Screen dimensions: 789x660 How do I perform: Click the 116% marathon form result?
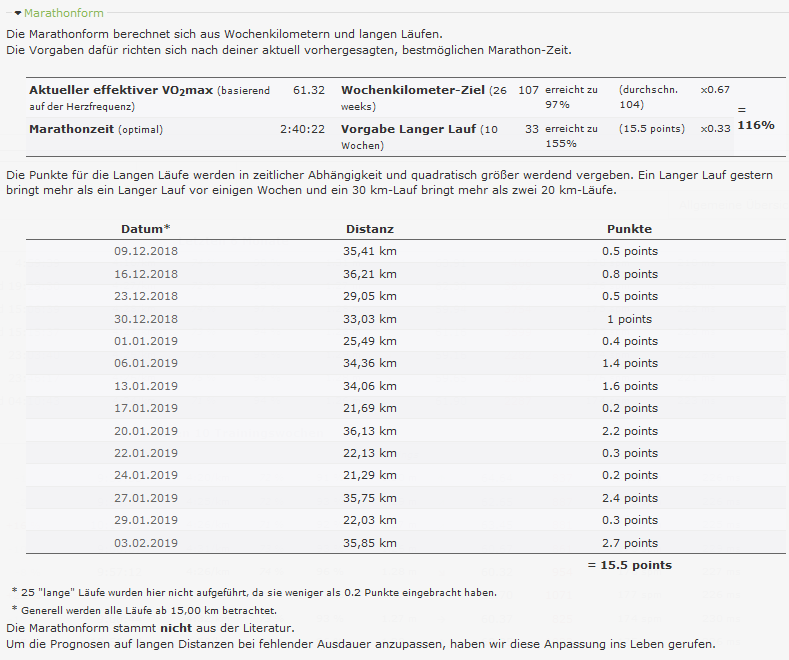coord(755,125)
